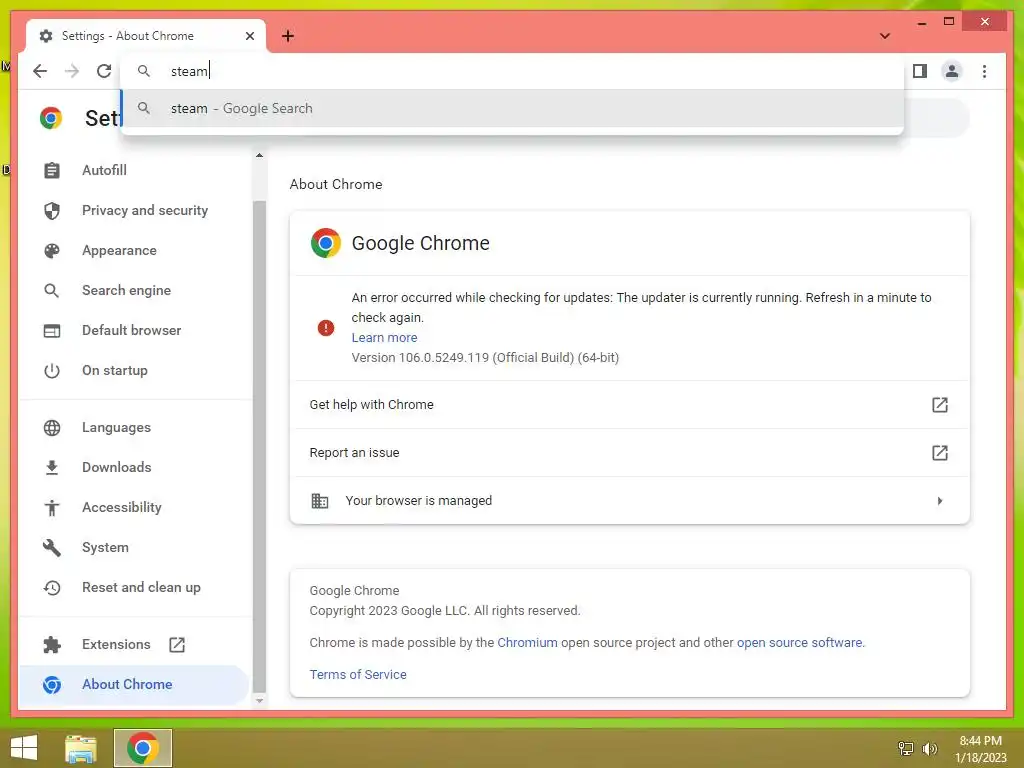Viewport: 1024px width, 768px height.
Task: Click the Extensions puzzle piece icon
Action: [x=52, y=645]
